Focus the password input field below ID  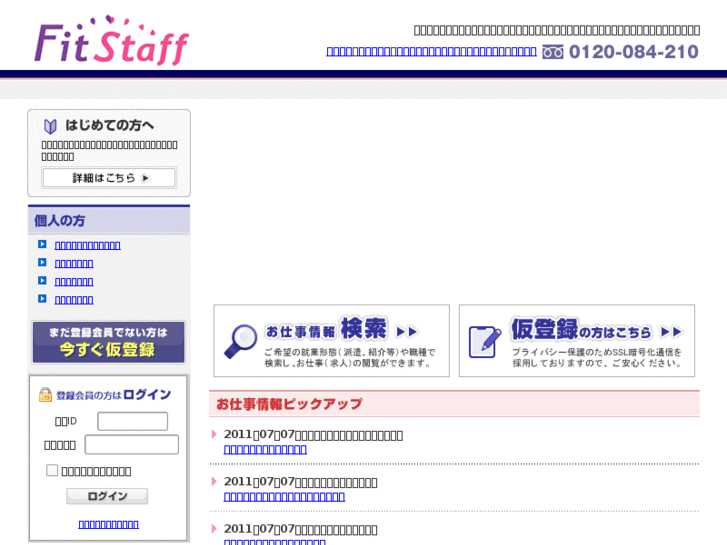[x=132, y=444]
